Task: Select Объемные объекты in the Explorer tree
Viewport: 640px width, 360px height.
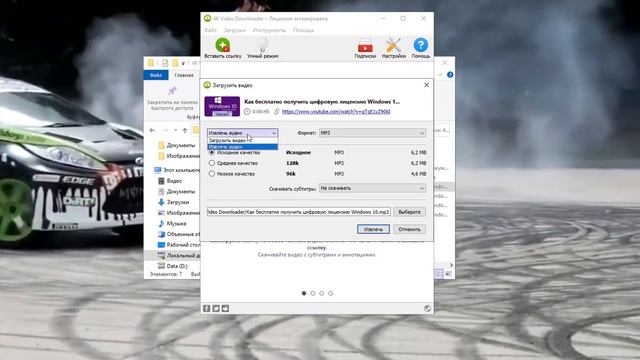Action: click(x=179, y=234)
